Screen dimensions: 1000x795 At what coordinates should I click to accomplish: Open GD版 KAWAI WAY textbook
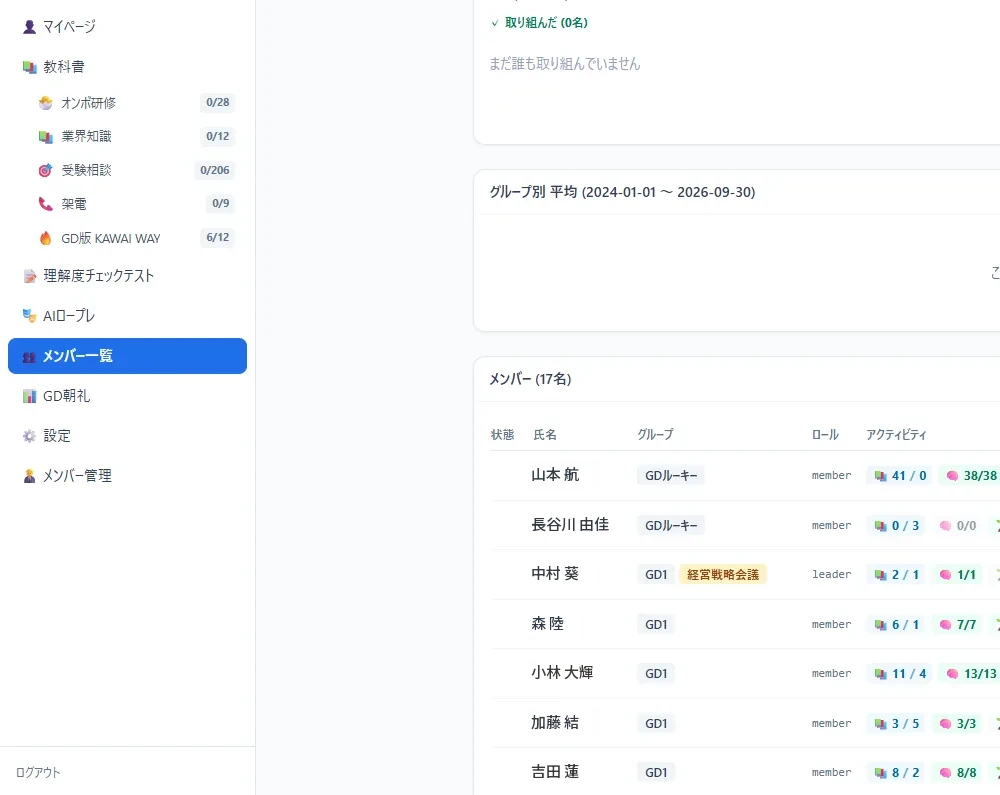pyautogui.click(x=136, y=238)
